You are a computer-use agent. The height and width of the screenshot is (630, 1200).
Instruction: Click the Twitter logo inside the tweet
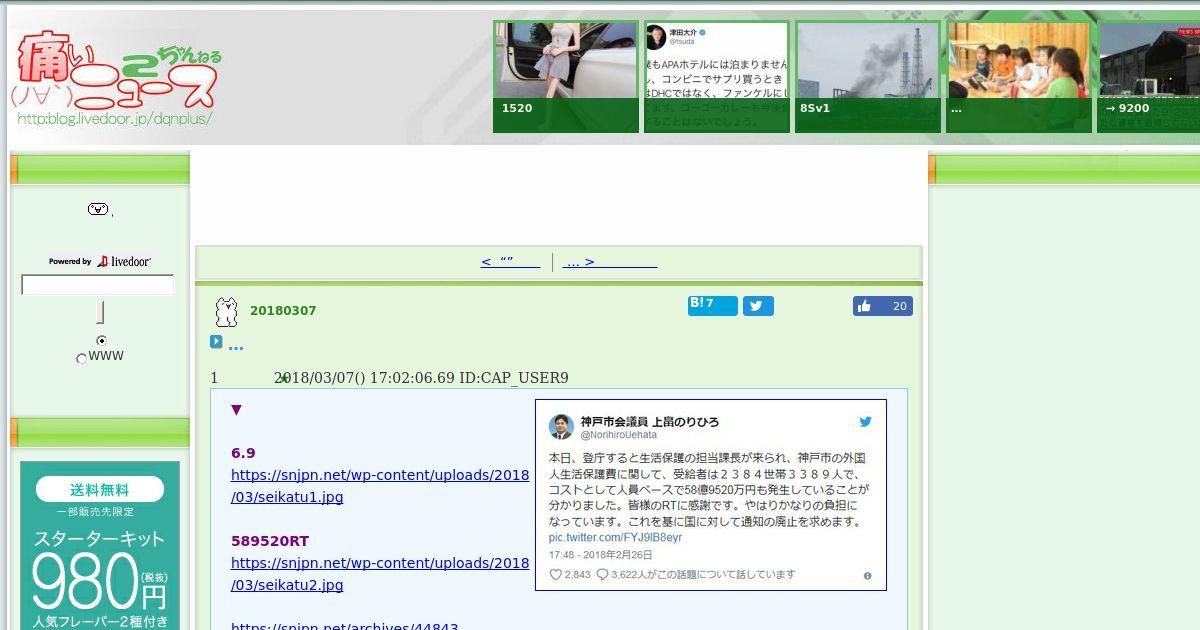[866, 422]
